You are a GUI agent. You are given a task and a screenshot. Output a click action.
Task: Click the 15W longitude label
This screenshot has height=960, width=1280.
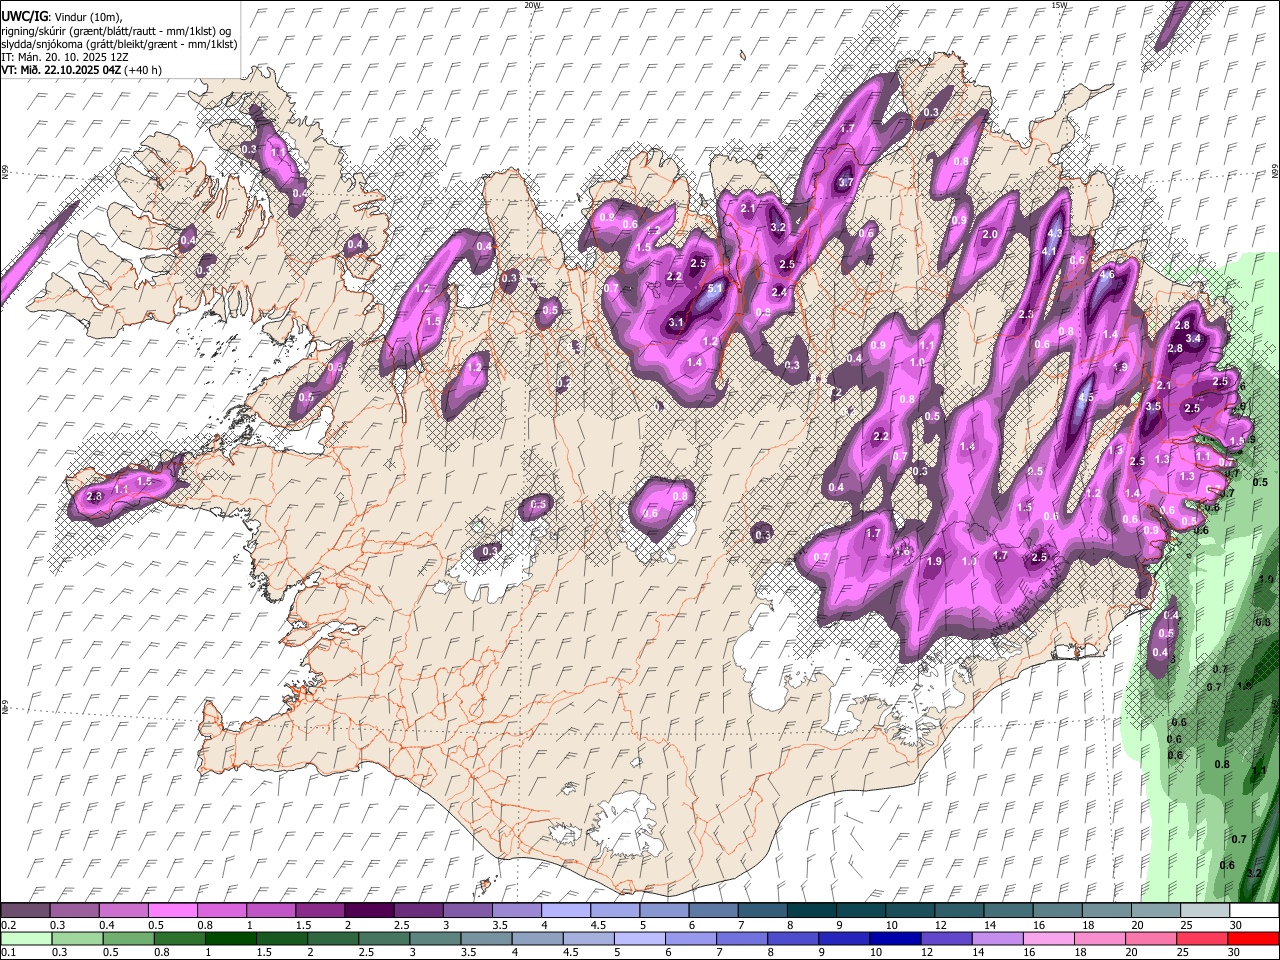pos(1059,5)
